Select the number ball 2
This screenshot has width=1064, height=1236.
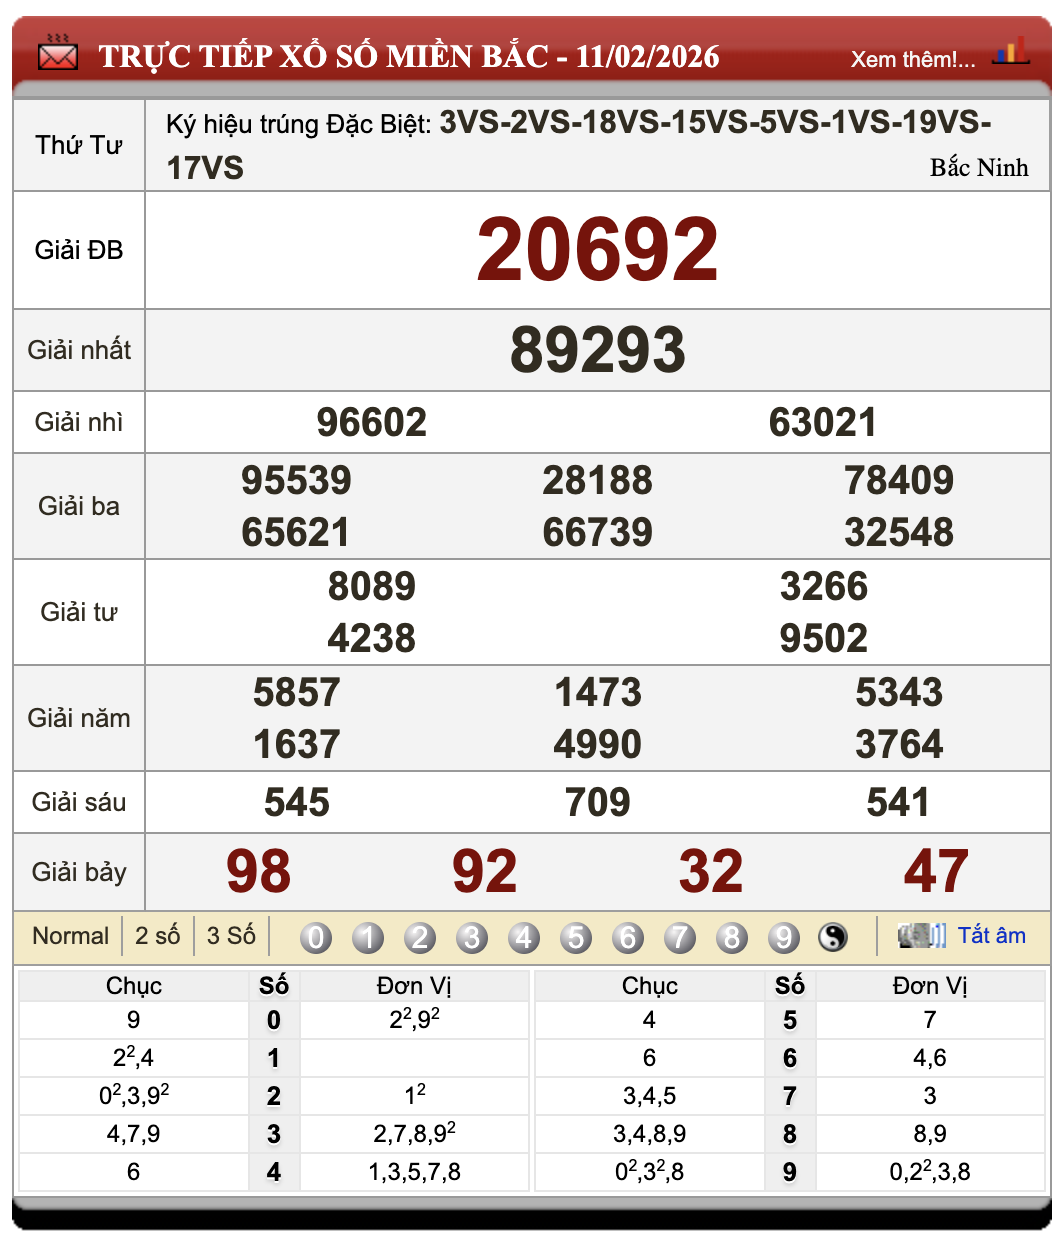pyautogui.click(x=420, y=938)
